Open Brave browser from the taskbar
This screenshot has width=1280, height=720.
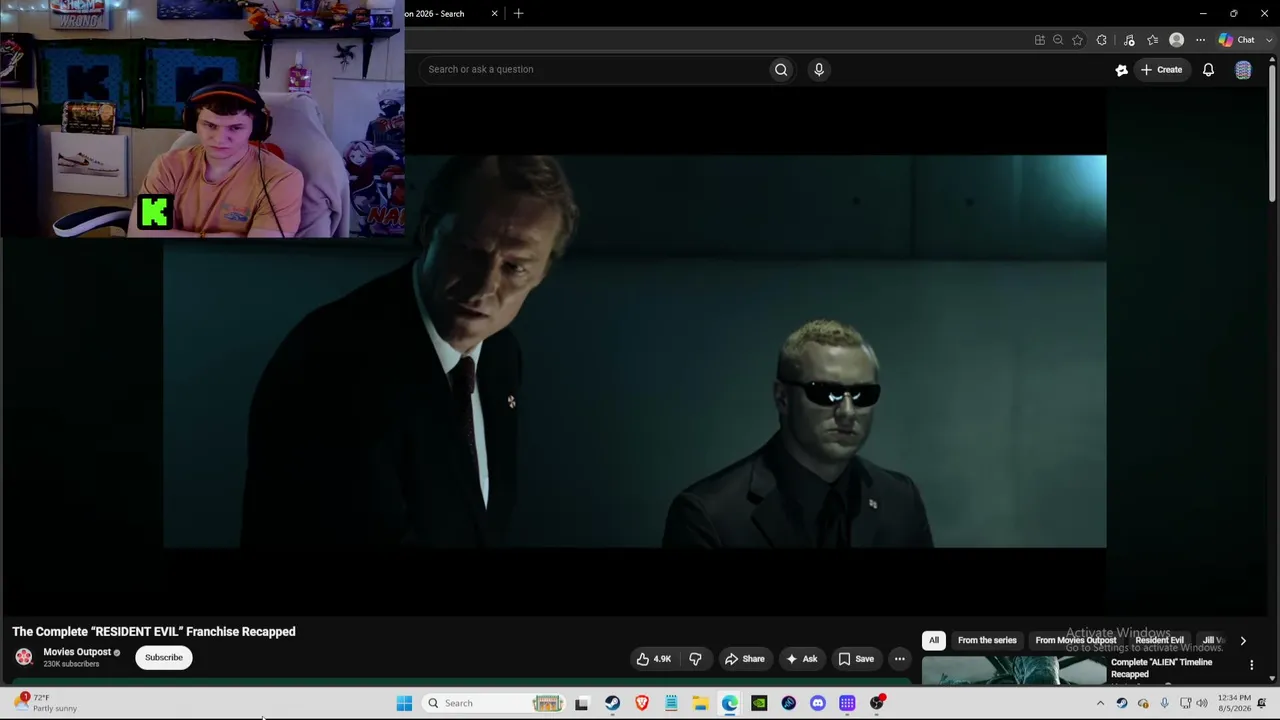coord(642,703)
